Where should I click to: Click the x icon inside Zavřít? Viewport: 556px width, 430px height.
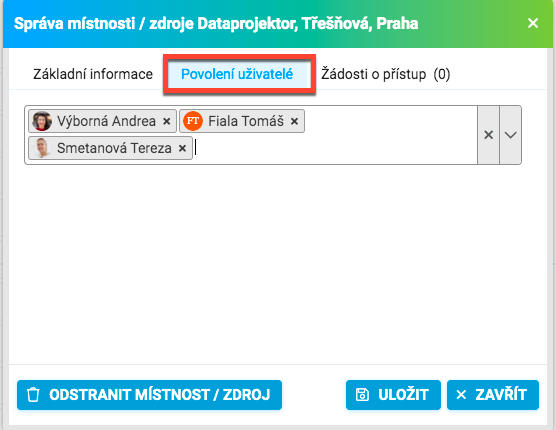[461, 395]
